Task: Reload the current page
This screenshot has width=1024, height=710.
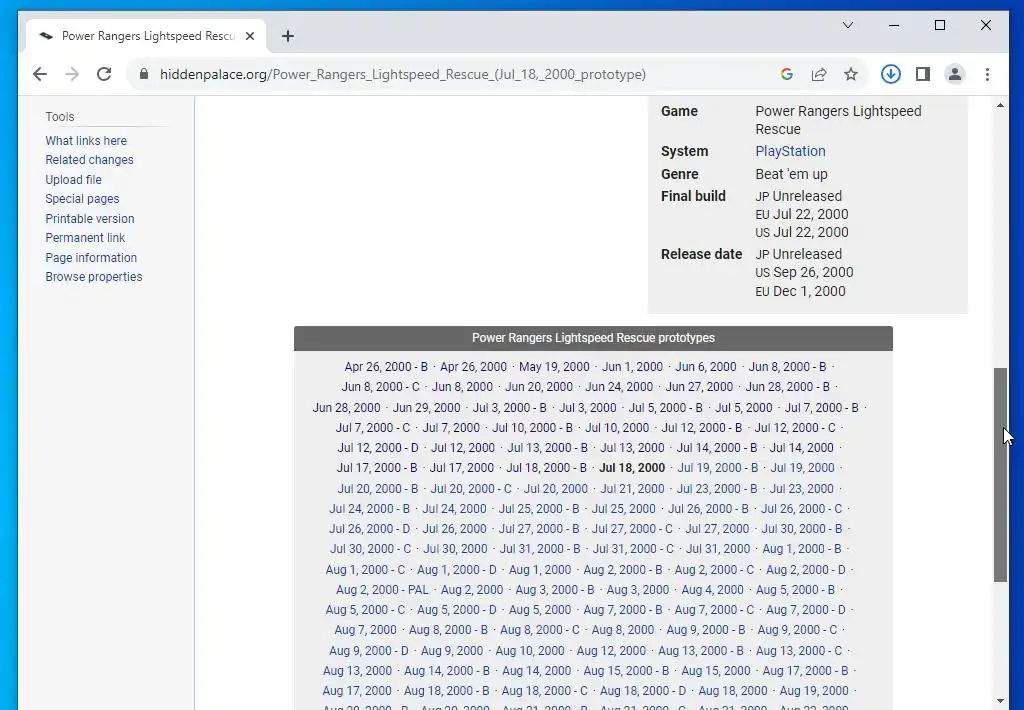Action: tap(104, 74)
